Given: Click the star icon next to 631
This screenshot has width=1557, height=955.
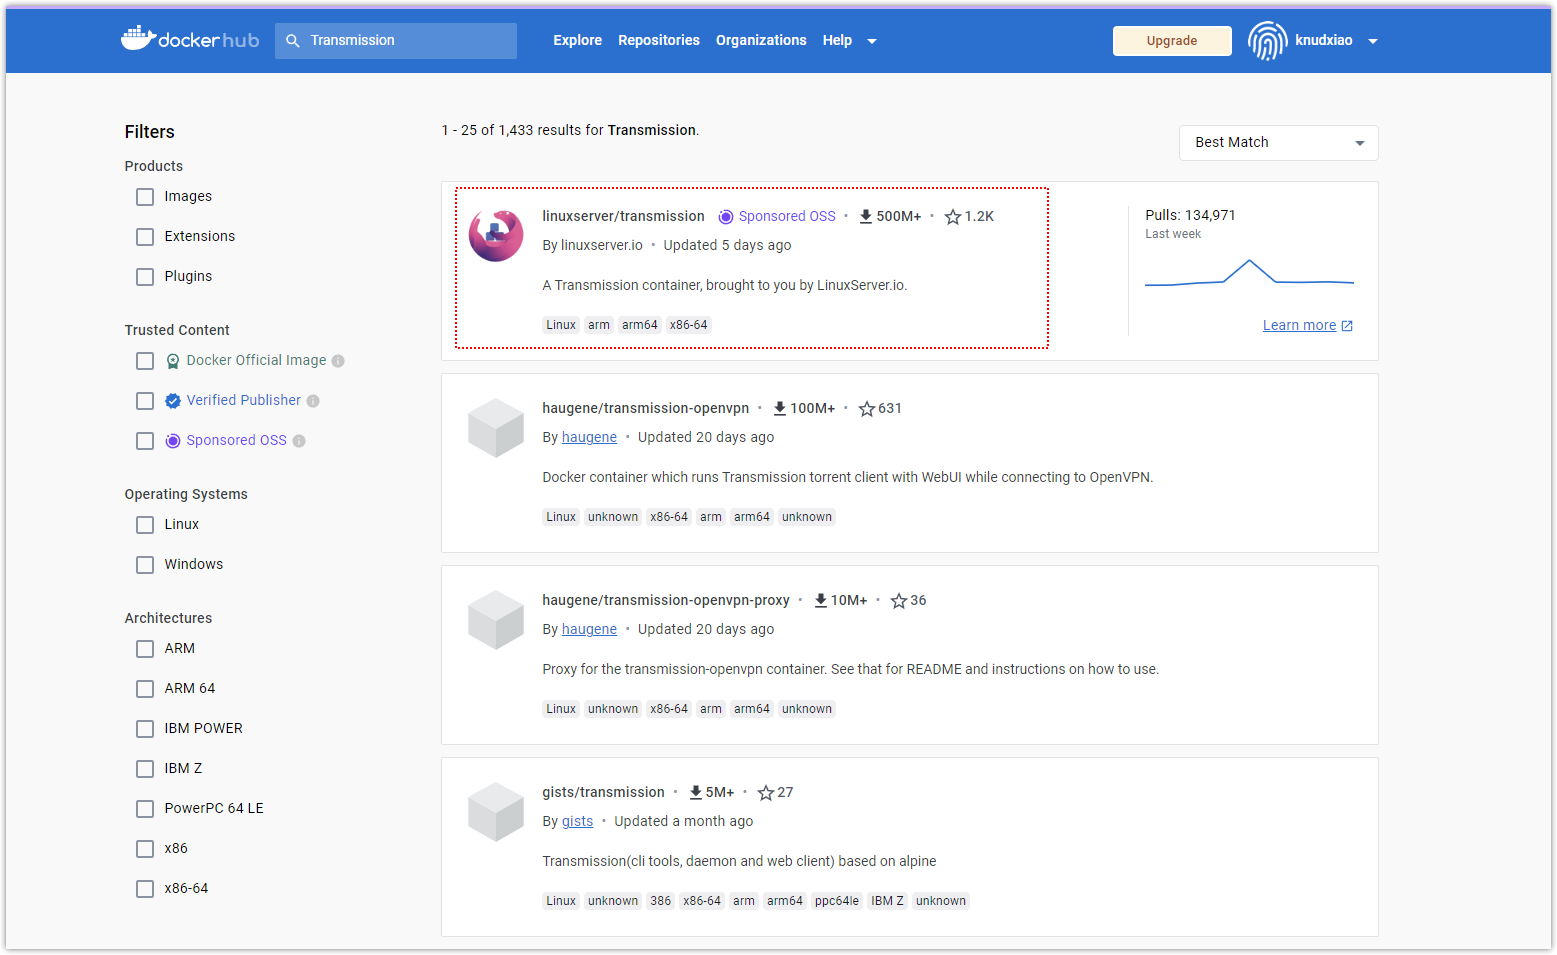Looking at the screenshot, I should [x=867, y=409].
